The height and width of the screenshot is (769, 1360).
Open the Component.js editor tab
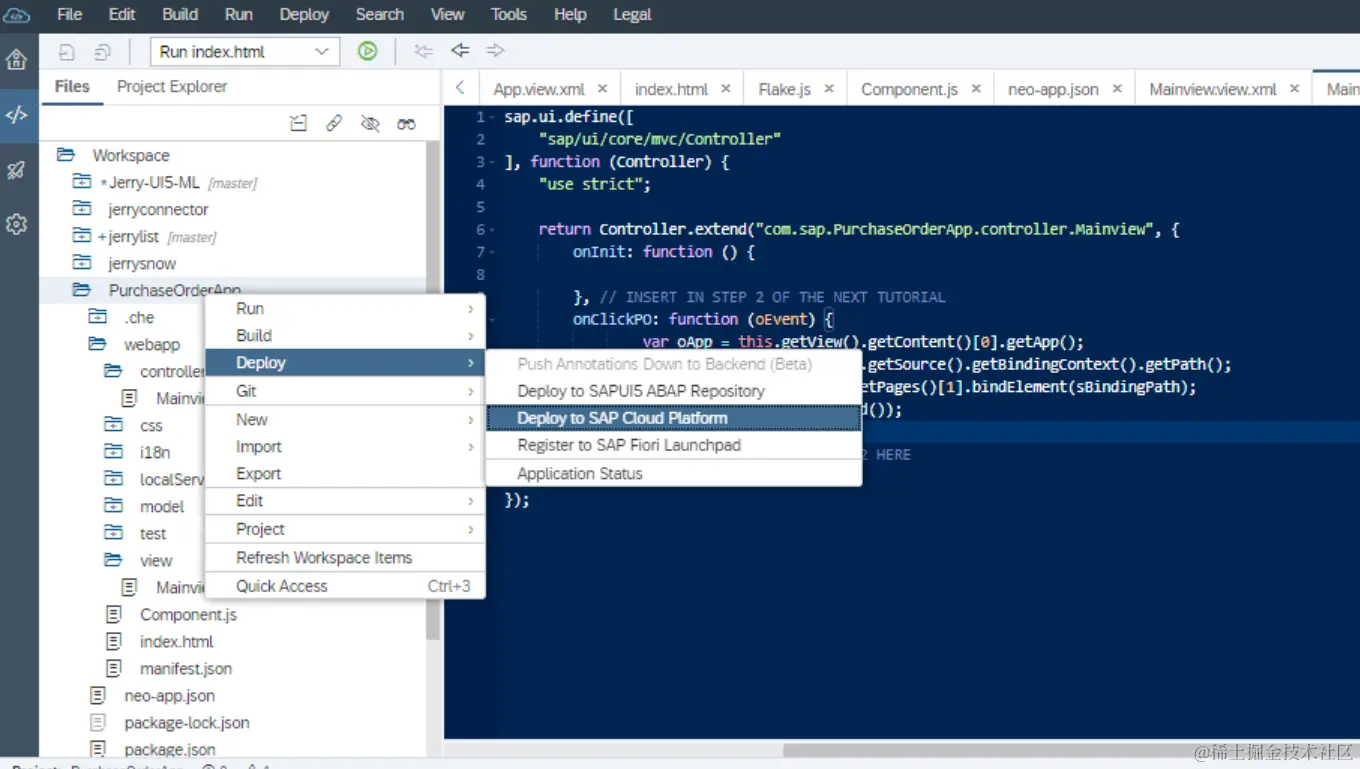pyautogui.click(x=909, y=89)
